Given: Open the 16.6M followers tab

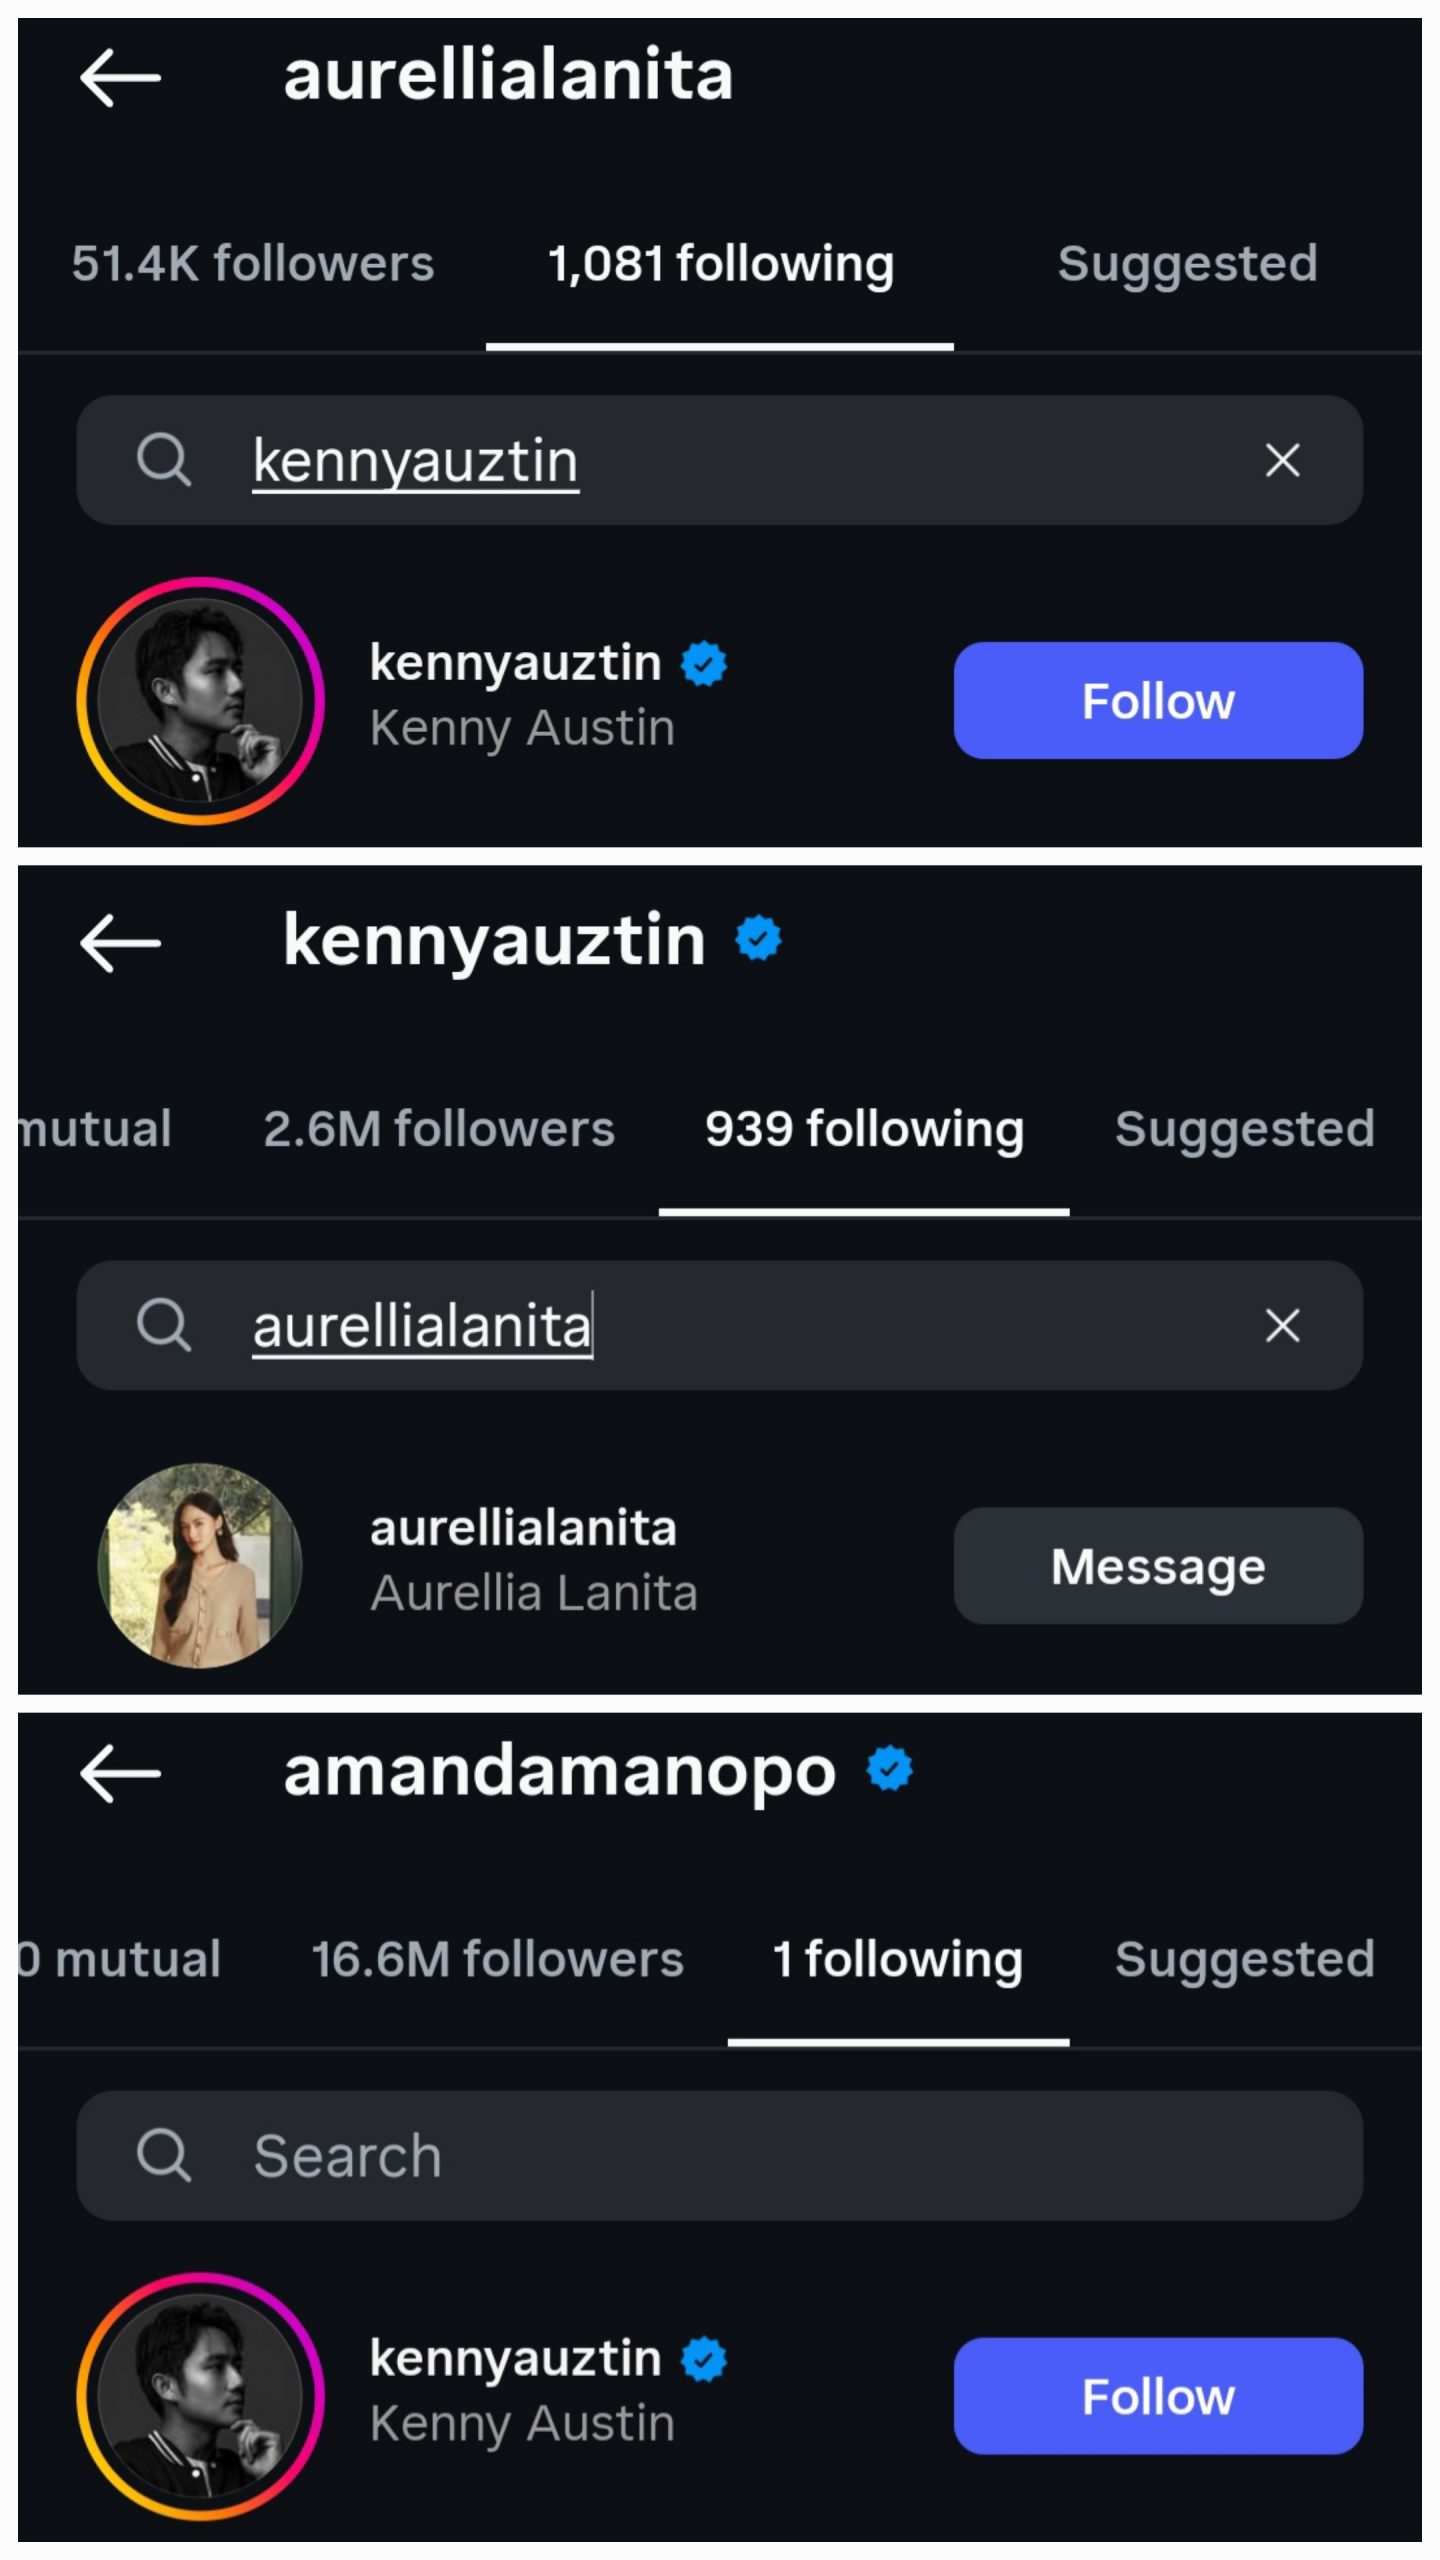Looking at the screenshot, I should point(497,1959).
